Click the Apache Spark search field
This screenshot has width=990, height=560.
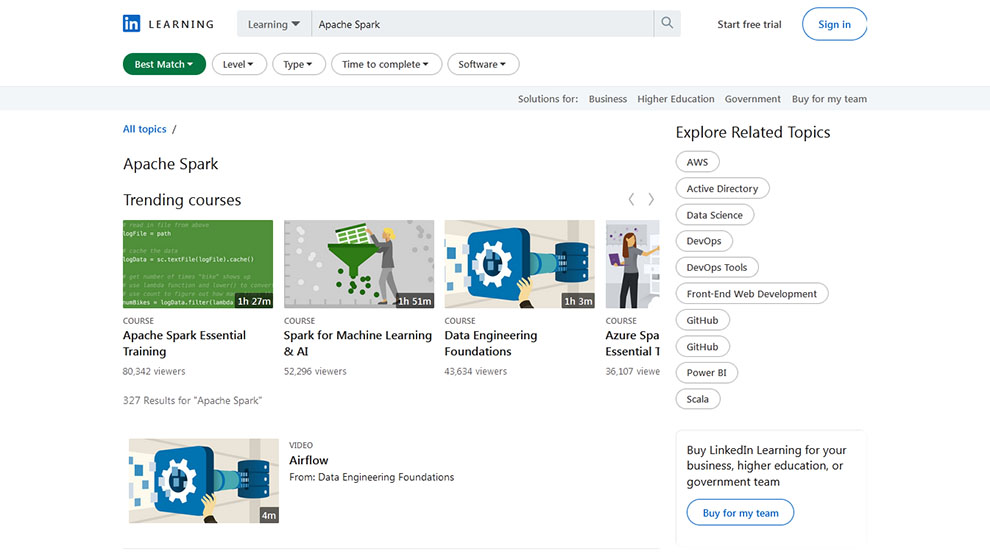tap(482, 24)
